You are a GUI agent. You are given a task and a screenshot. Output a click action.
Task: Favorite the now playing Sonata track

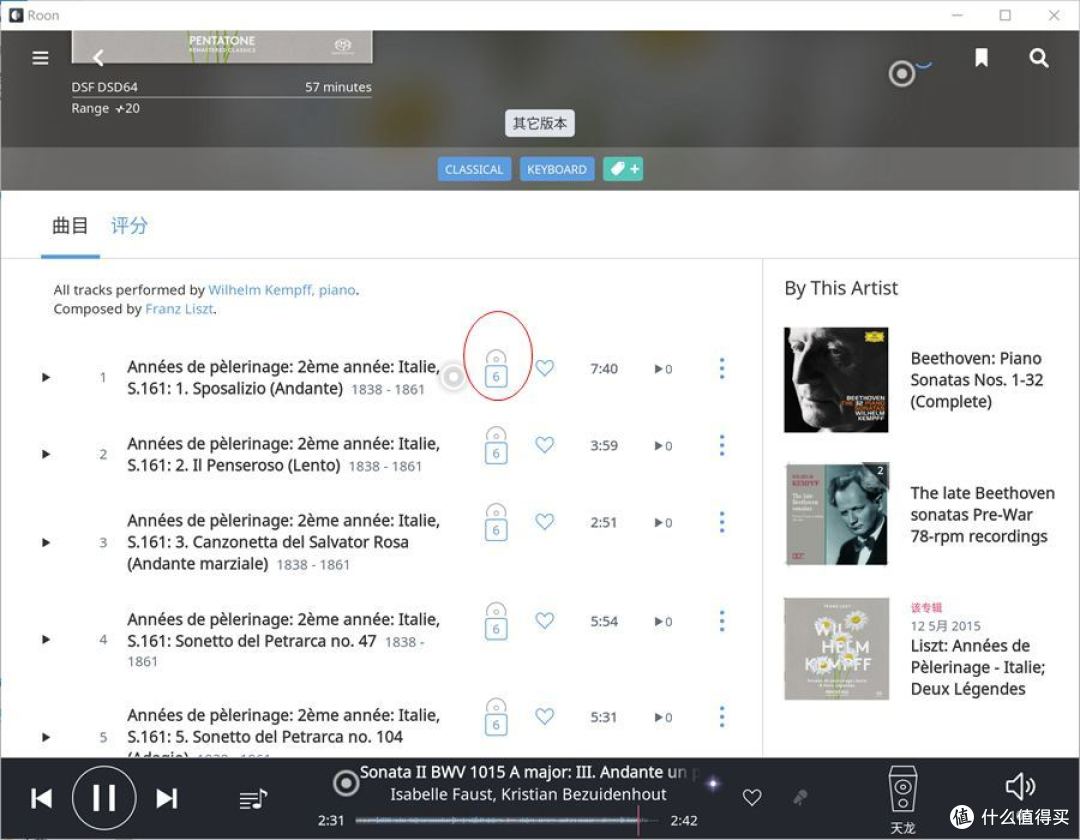pyautogui.click(x=752, y=797)
